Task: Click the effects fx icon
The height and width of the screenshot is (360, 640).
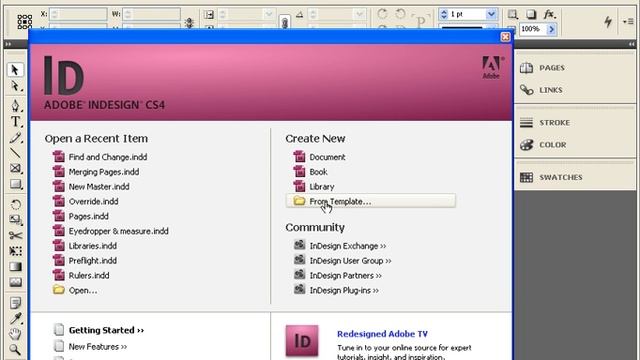Action: (x=550, y=14)
